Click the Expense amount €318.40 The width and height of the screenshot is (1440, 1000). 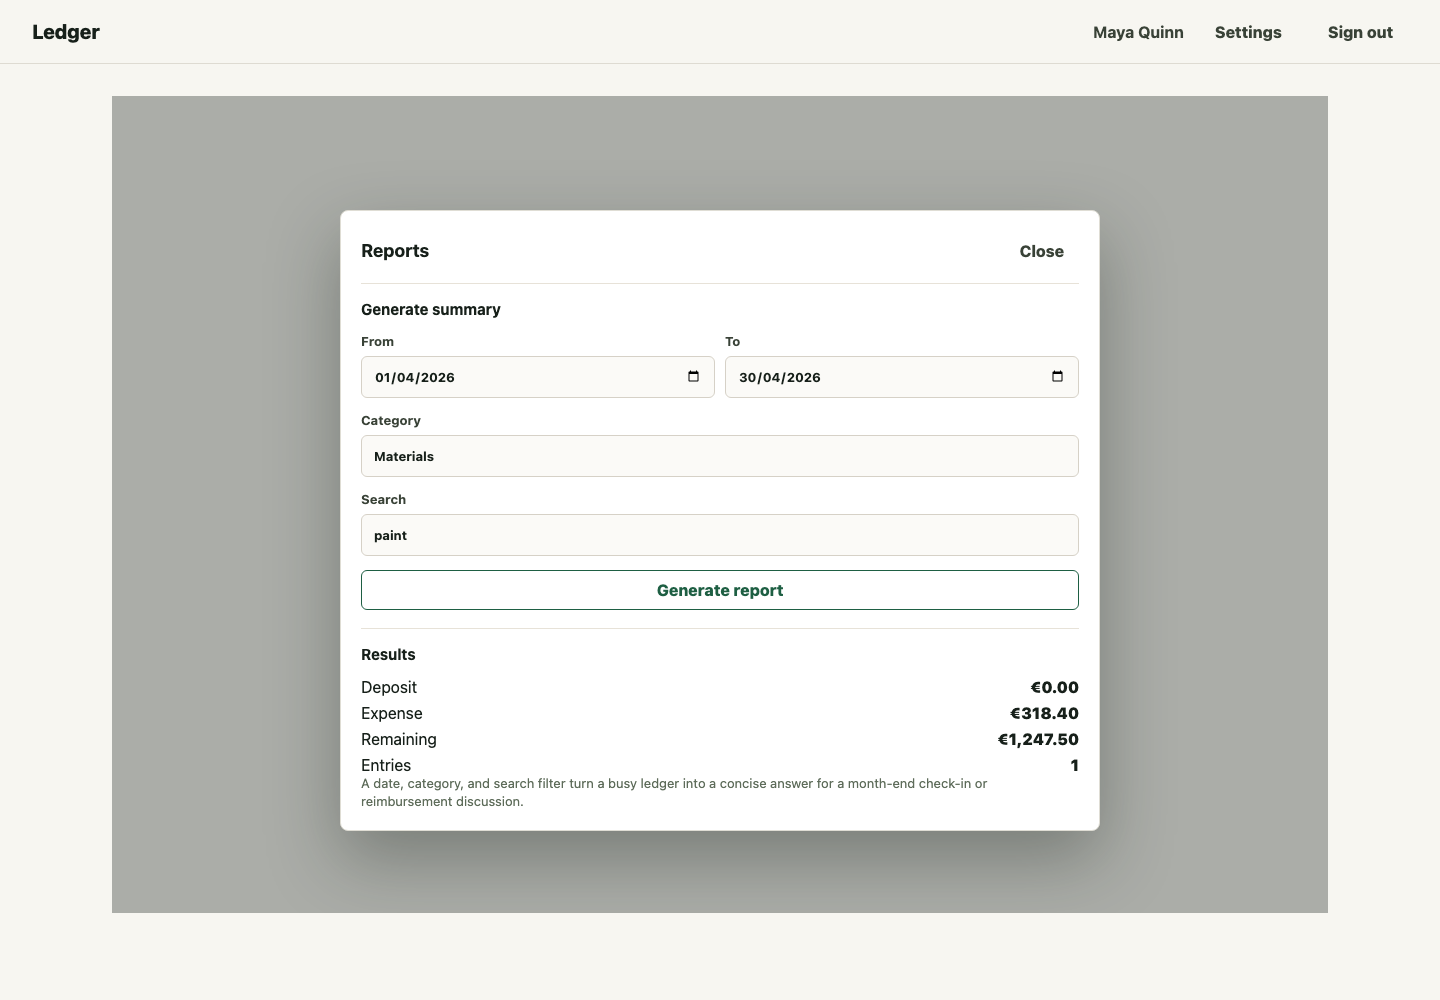click(x=1044, y=713)
